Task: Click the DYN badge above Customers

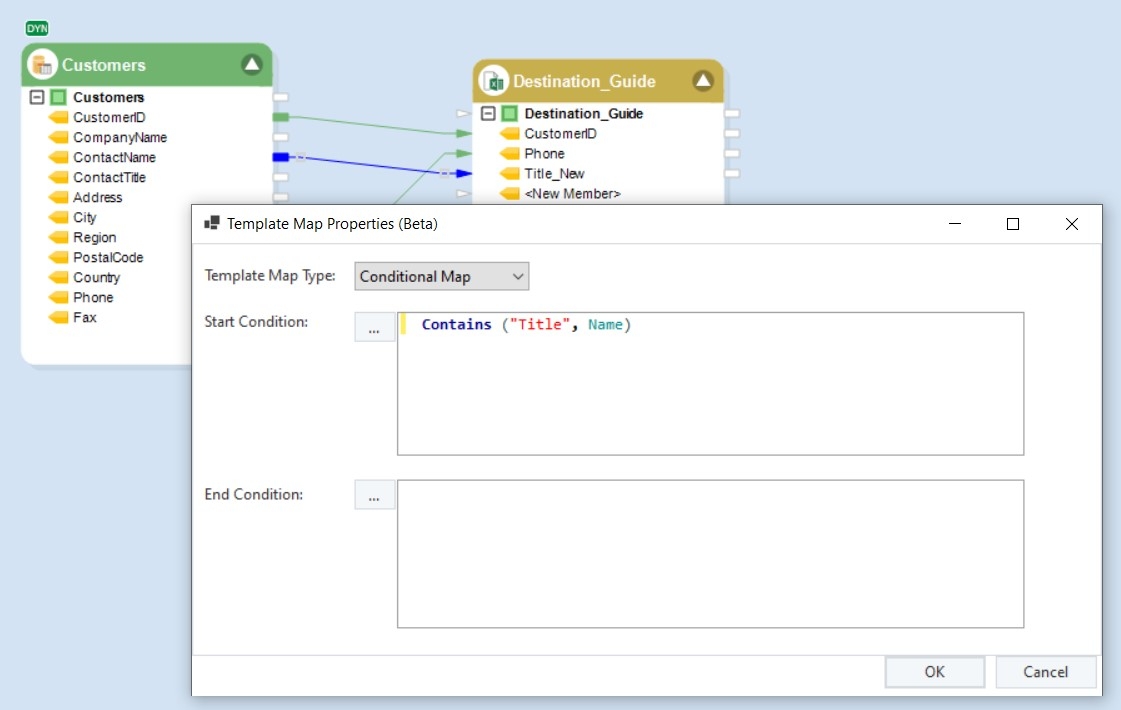Action: pos(37,28)
